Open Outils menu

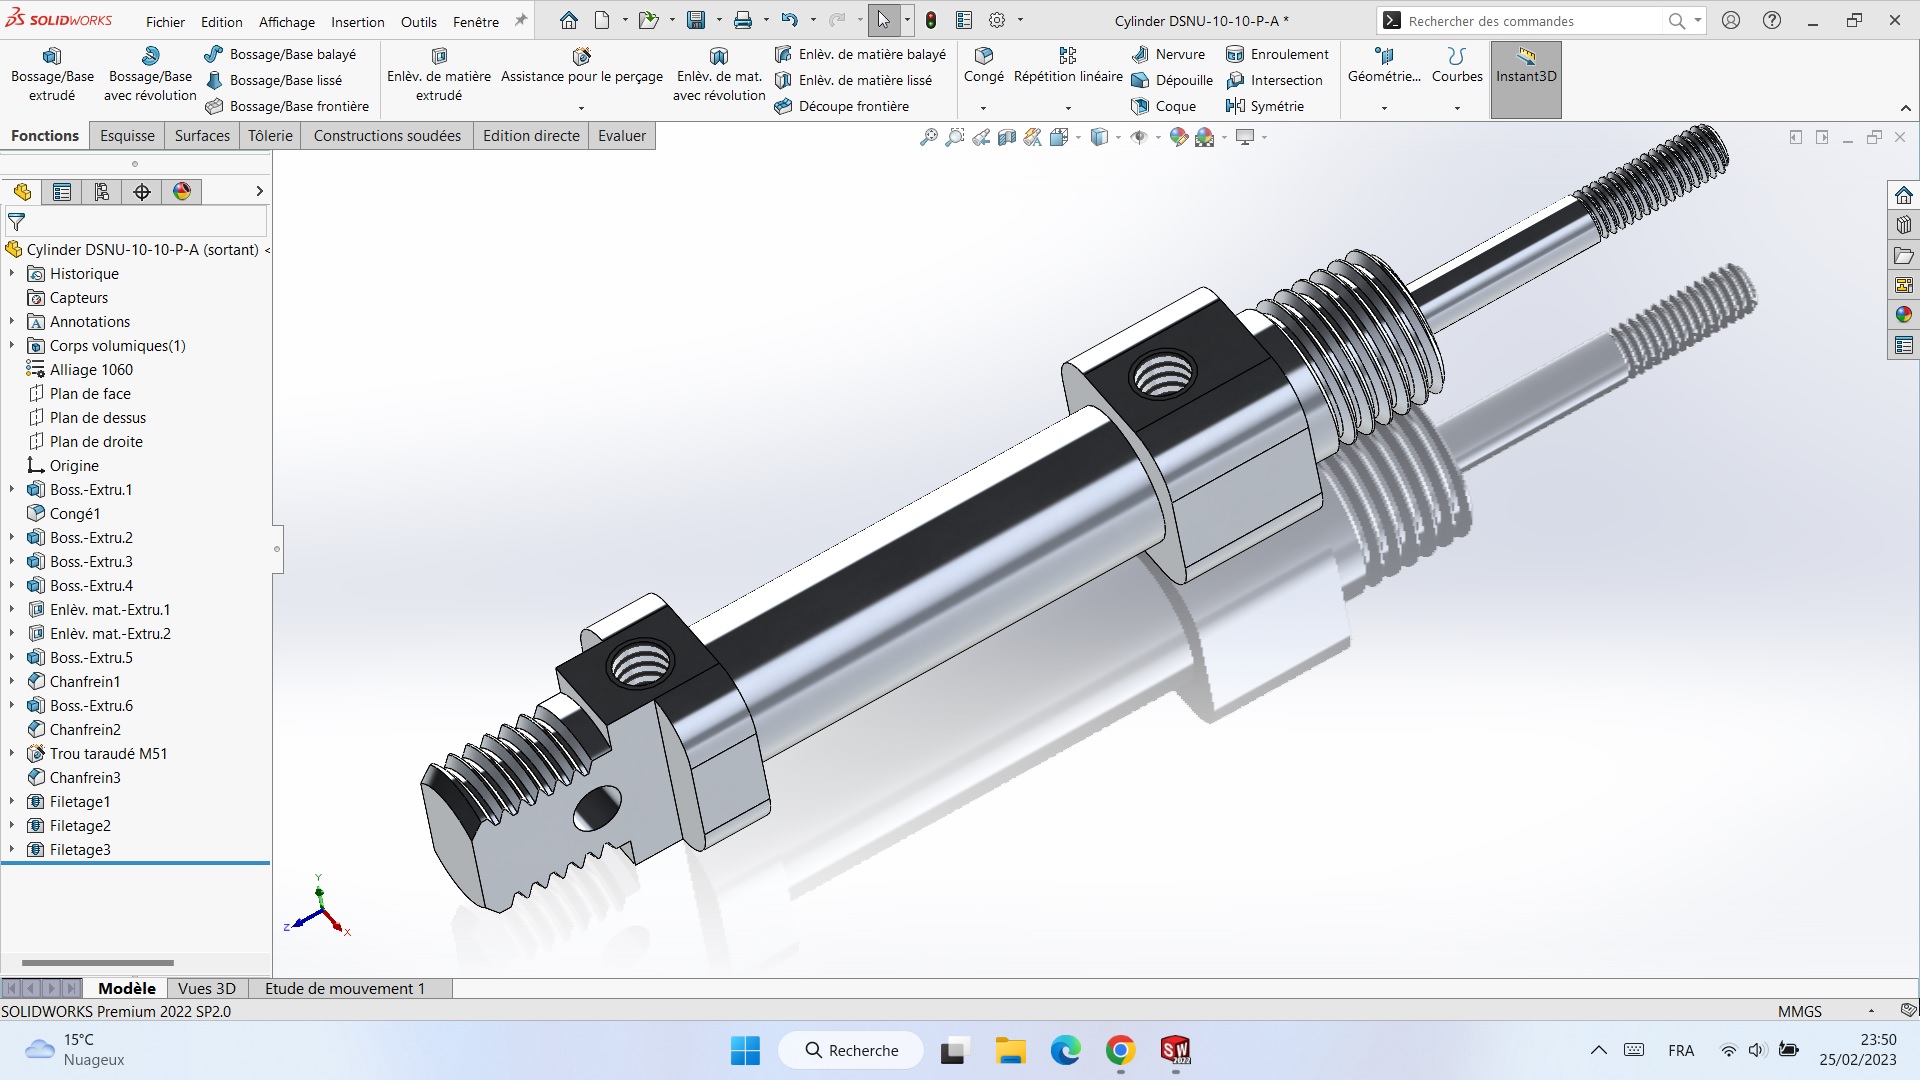(x=419, y=21)
